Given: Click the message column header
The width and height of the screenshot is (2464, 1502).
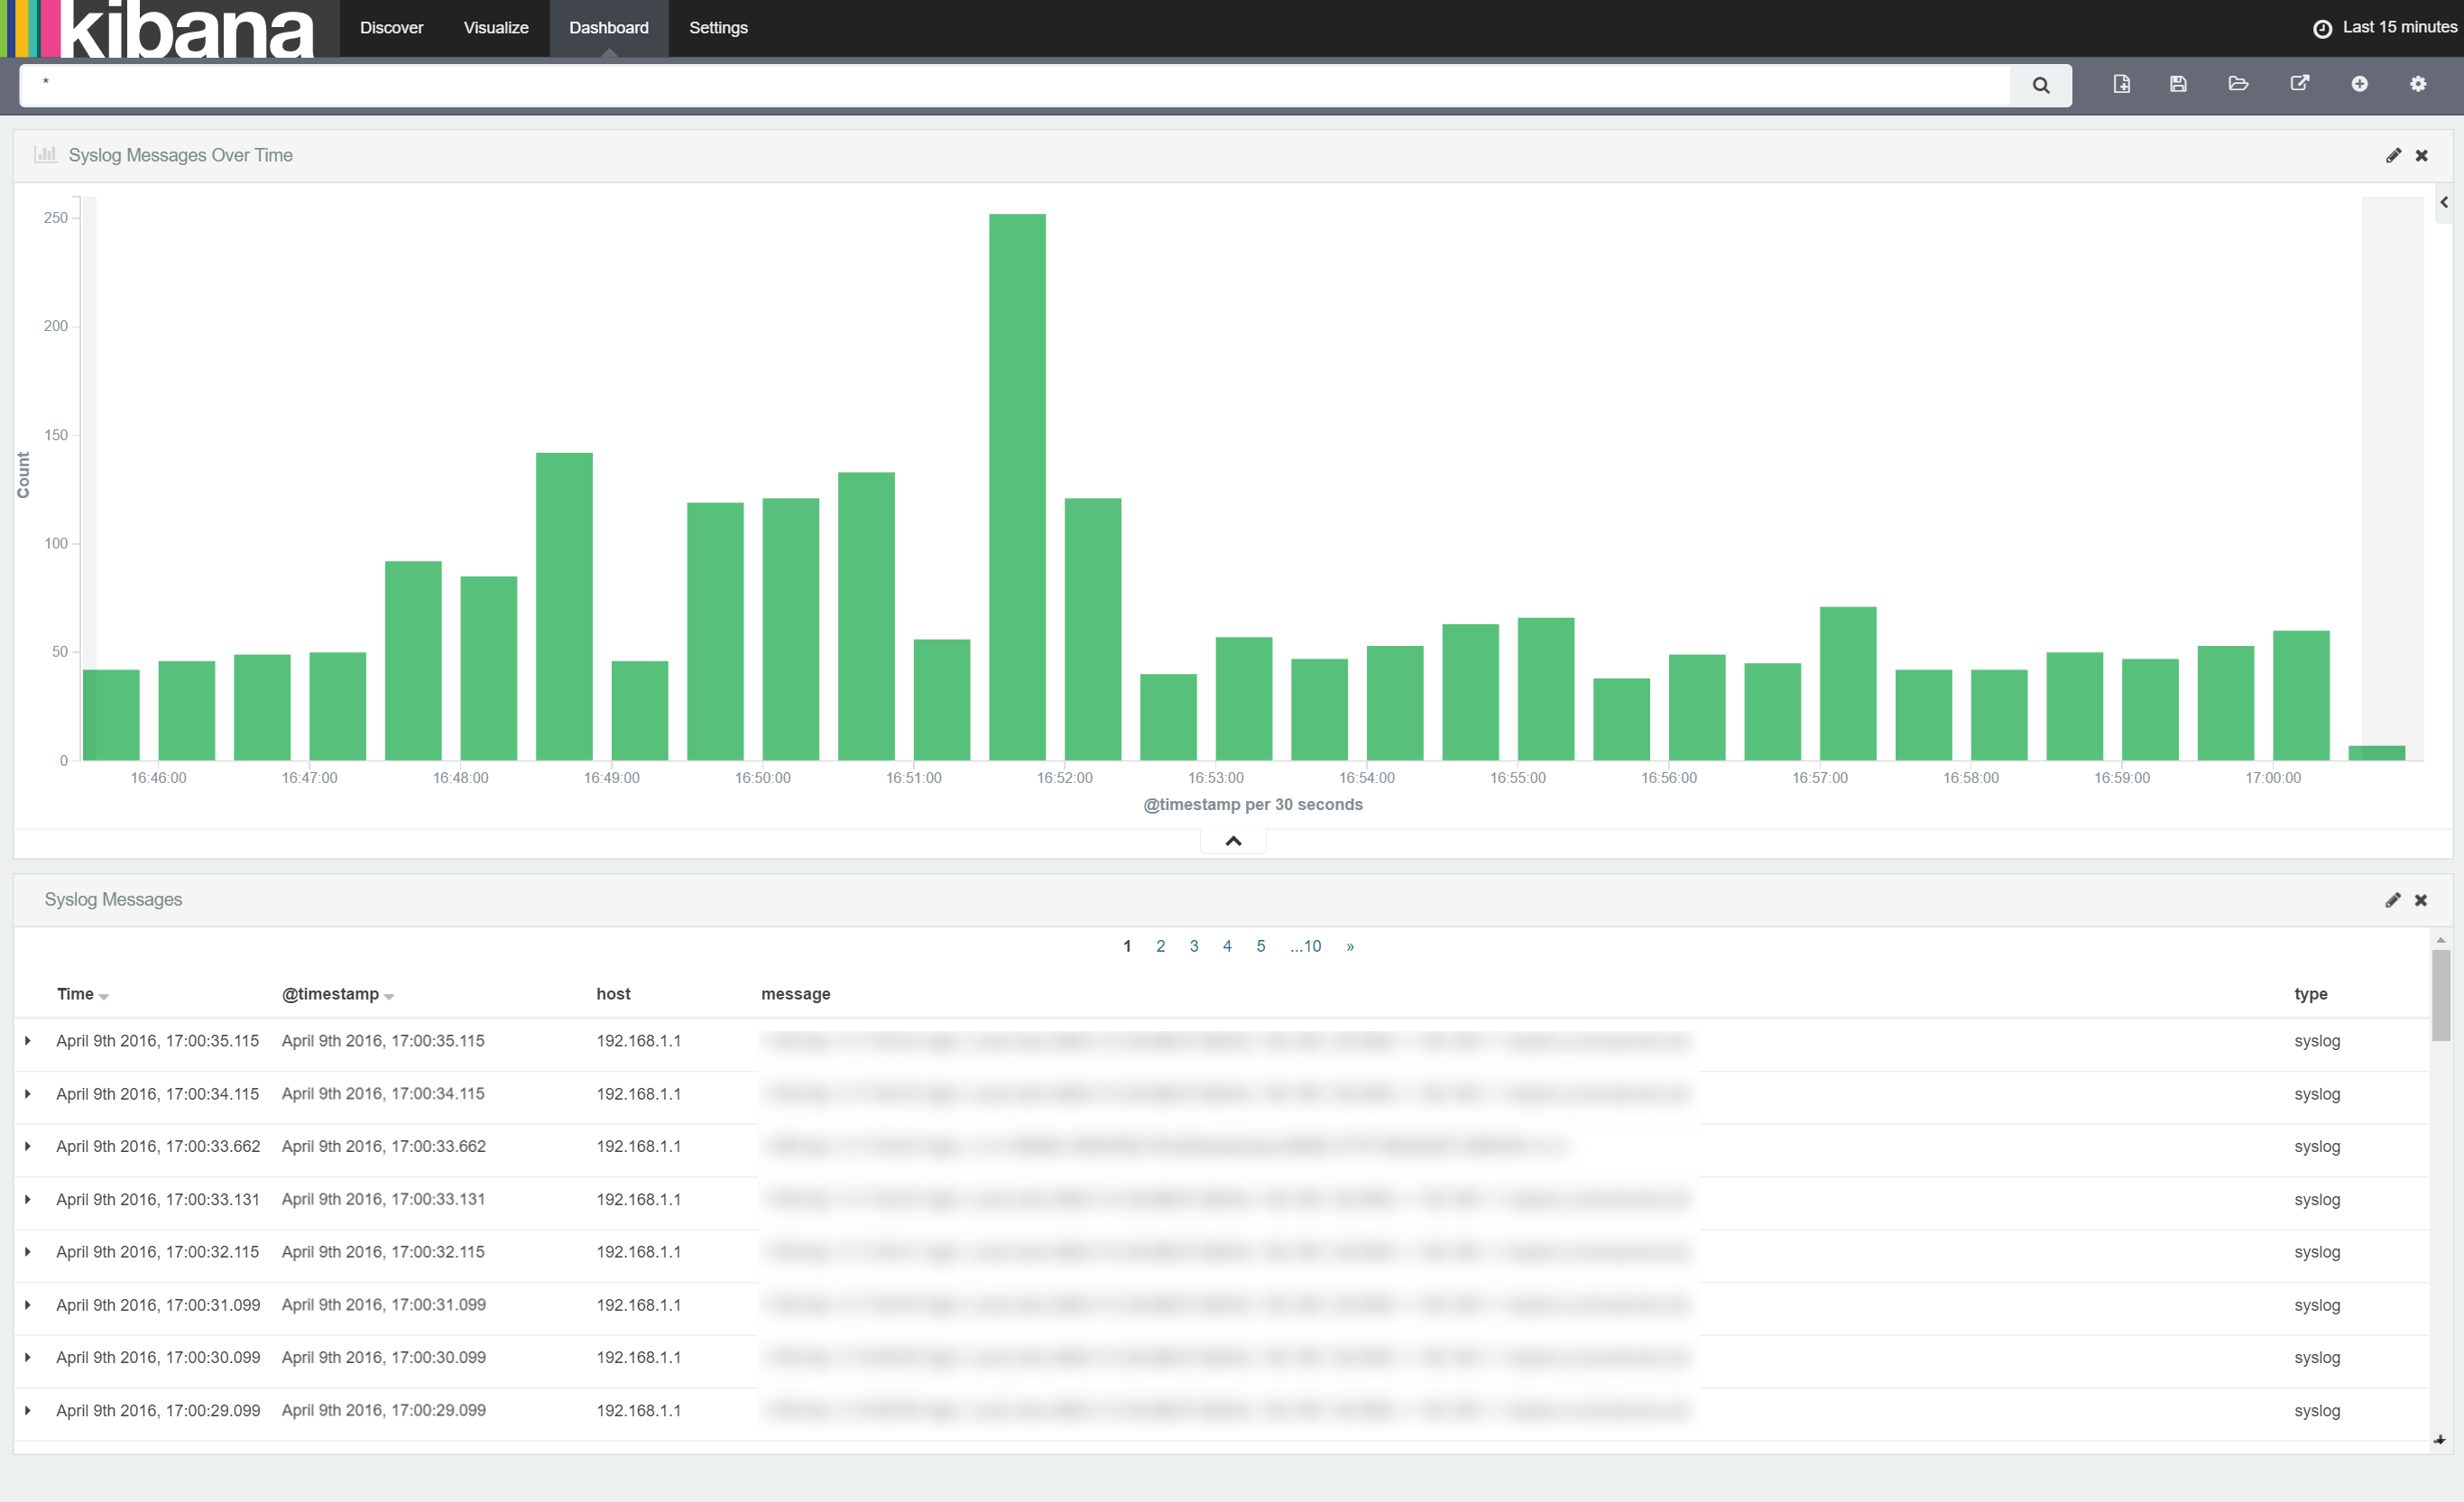Looking at the screenshot, I should [x=795, y=994].
